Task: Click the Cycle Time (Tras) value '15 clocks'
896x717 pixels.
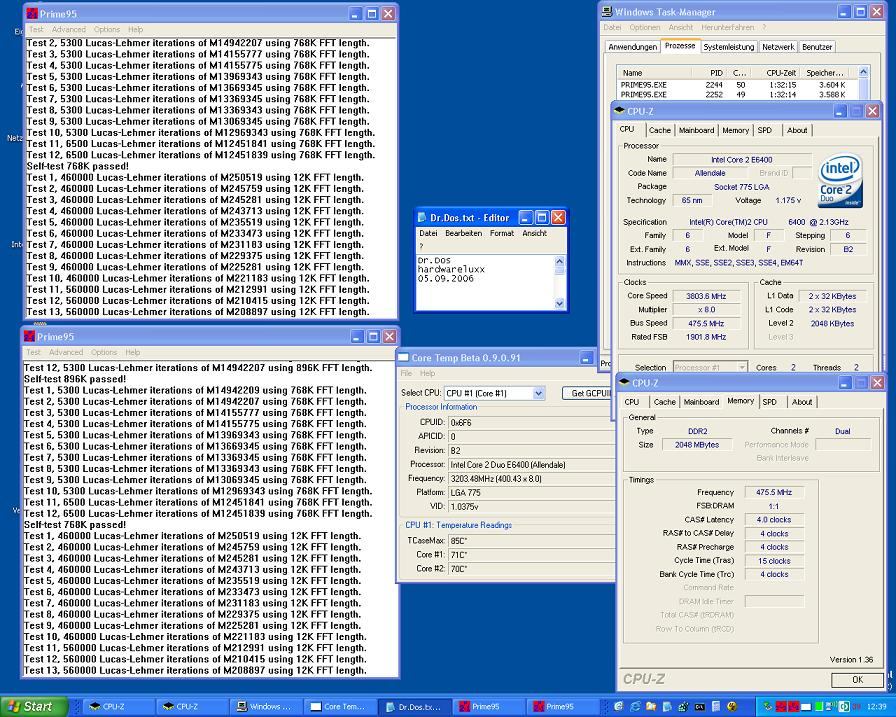Action: pyautogui.click(x=774, y=561)
